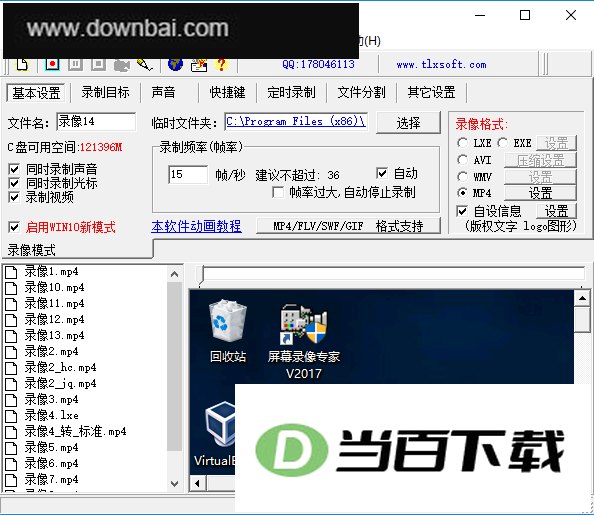594x515 pixels.
Task: Click the pause recording toolbar icon
Action: click(75, 64)
